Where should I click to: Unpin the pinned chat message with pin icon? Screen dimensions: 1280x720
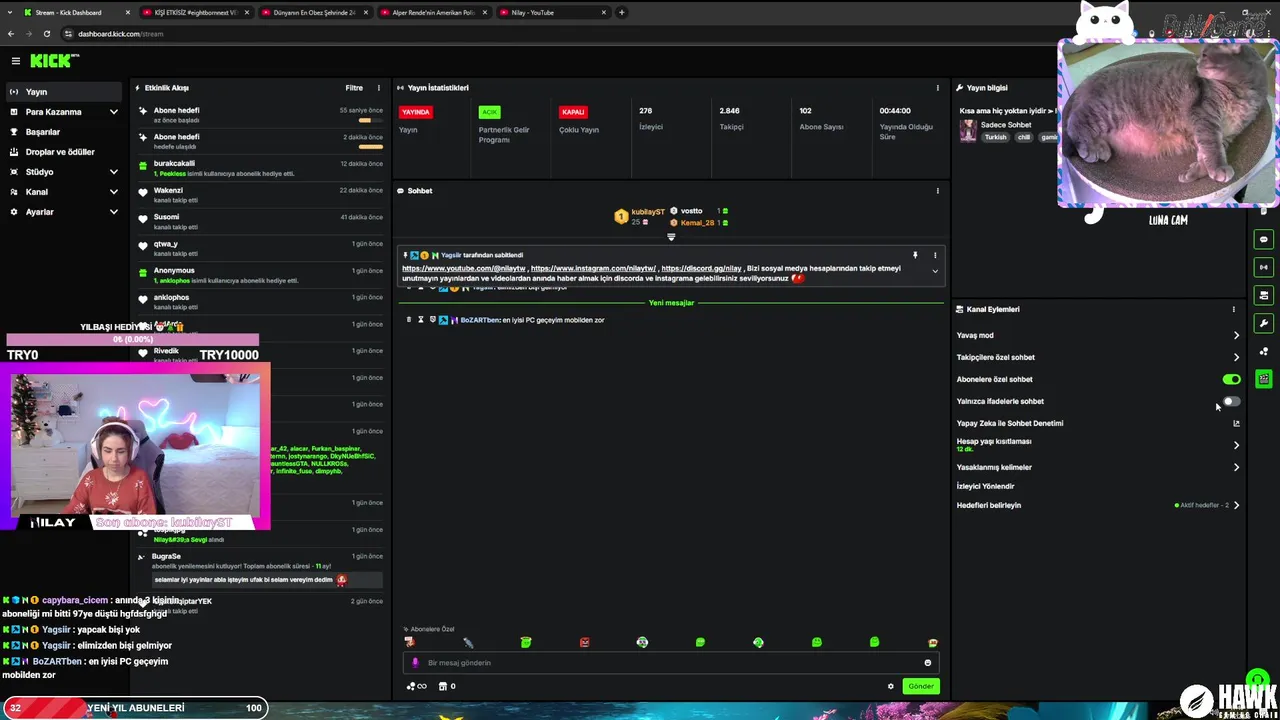pyautogui.click(x=915, y=255)
